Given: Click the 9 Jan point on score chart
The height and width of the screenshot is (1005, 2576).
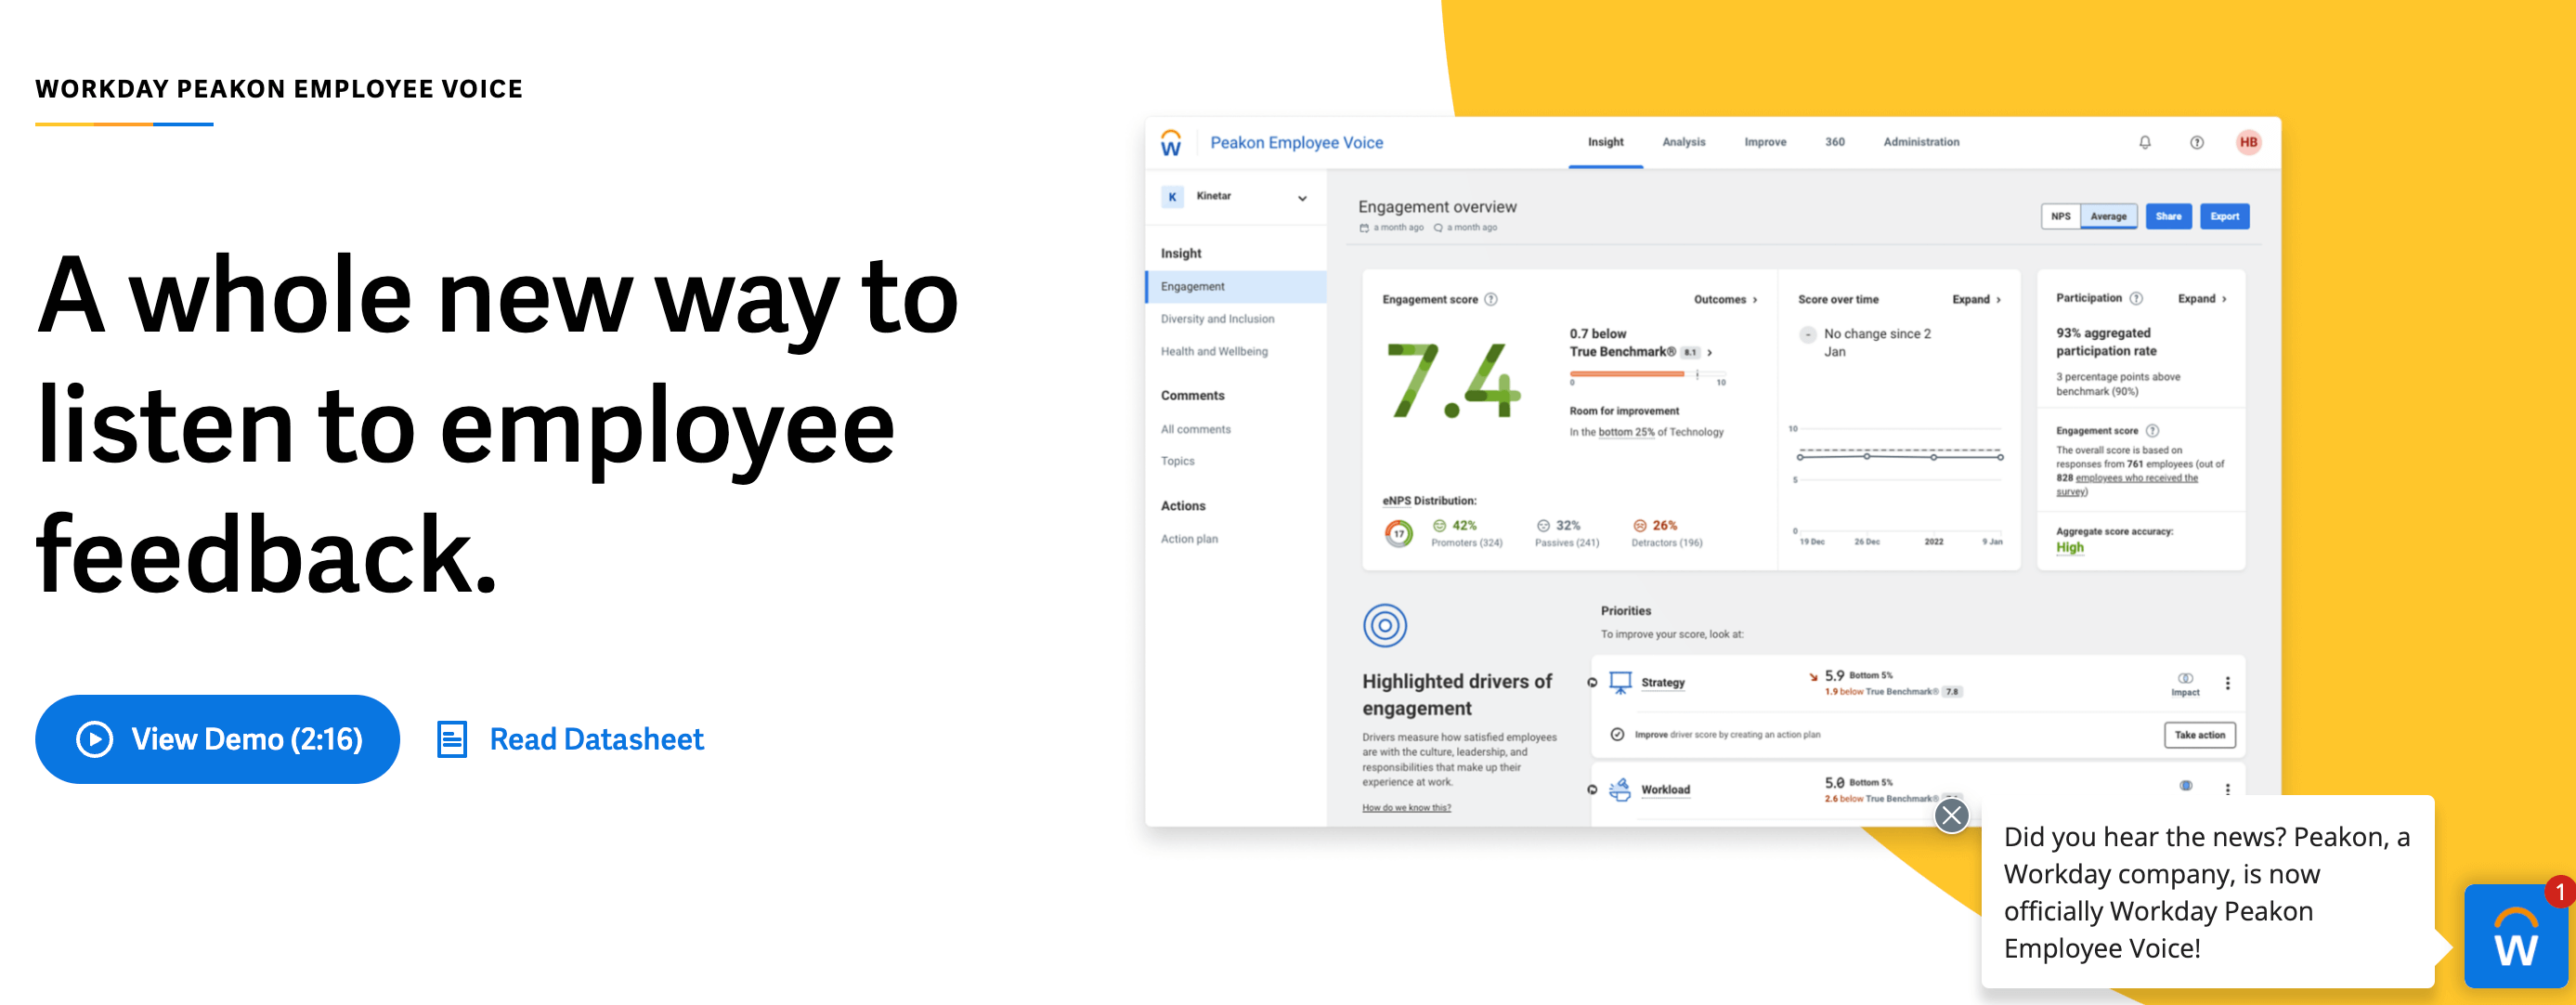Looking at the screenshot, I should click(x=2000, y=458).
